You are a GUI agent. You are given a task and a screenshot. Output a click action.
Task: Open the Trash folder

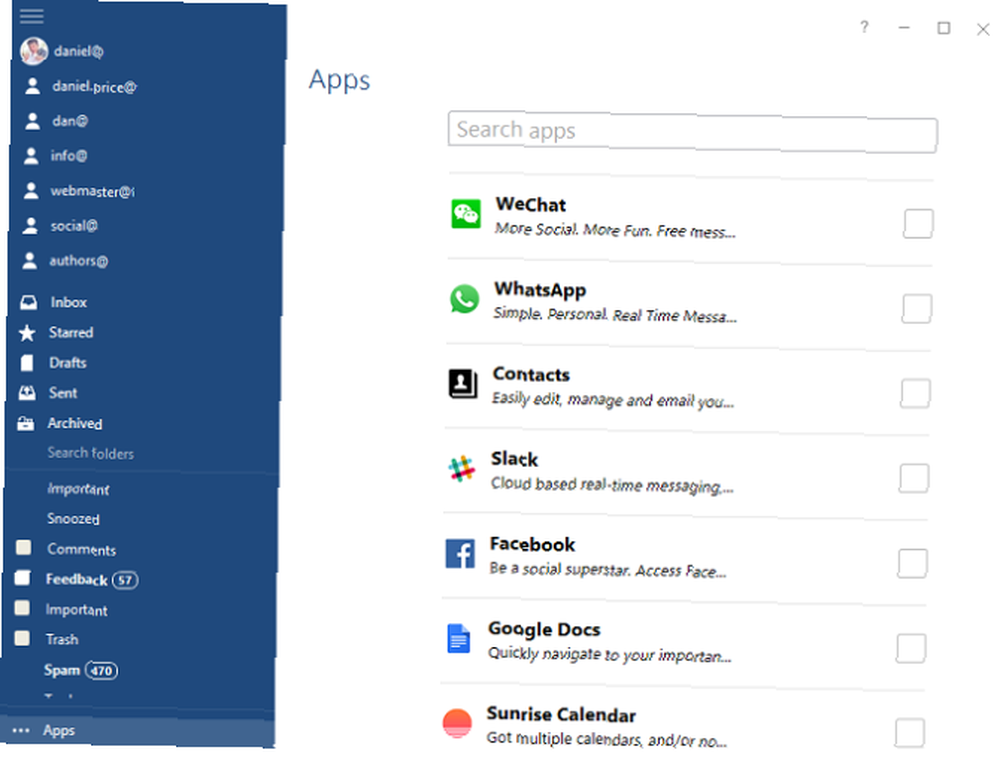62,639
